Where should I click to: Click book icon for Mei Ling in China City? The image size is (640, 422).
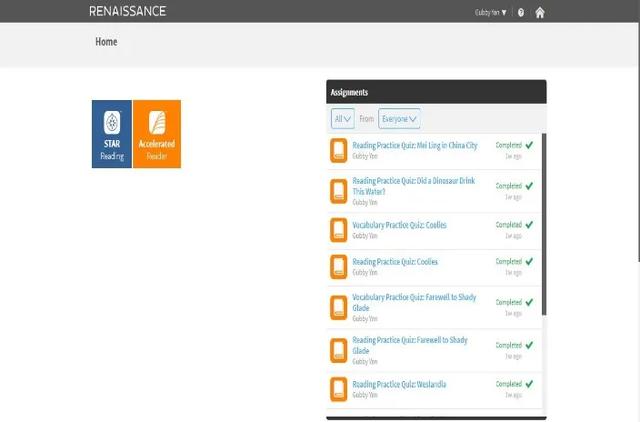[339, 150]
